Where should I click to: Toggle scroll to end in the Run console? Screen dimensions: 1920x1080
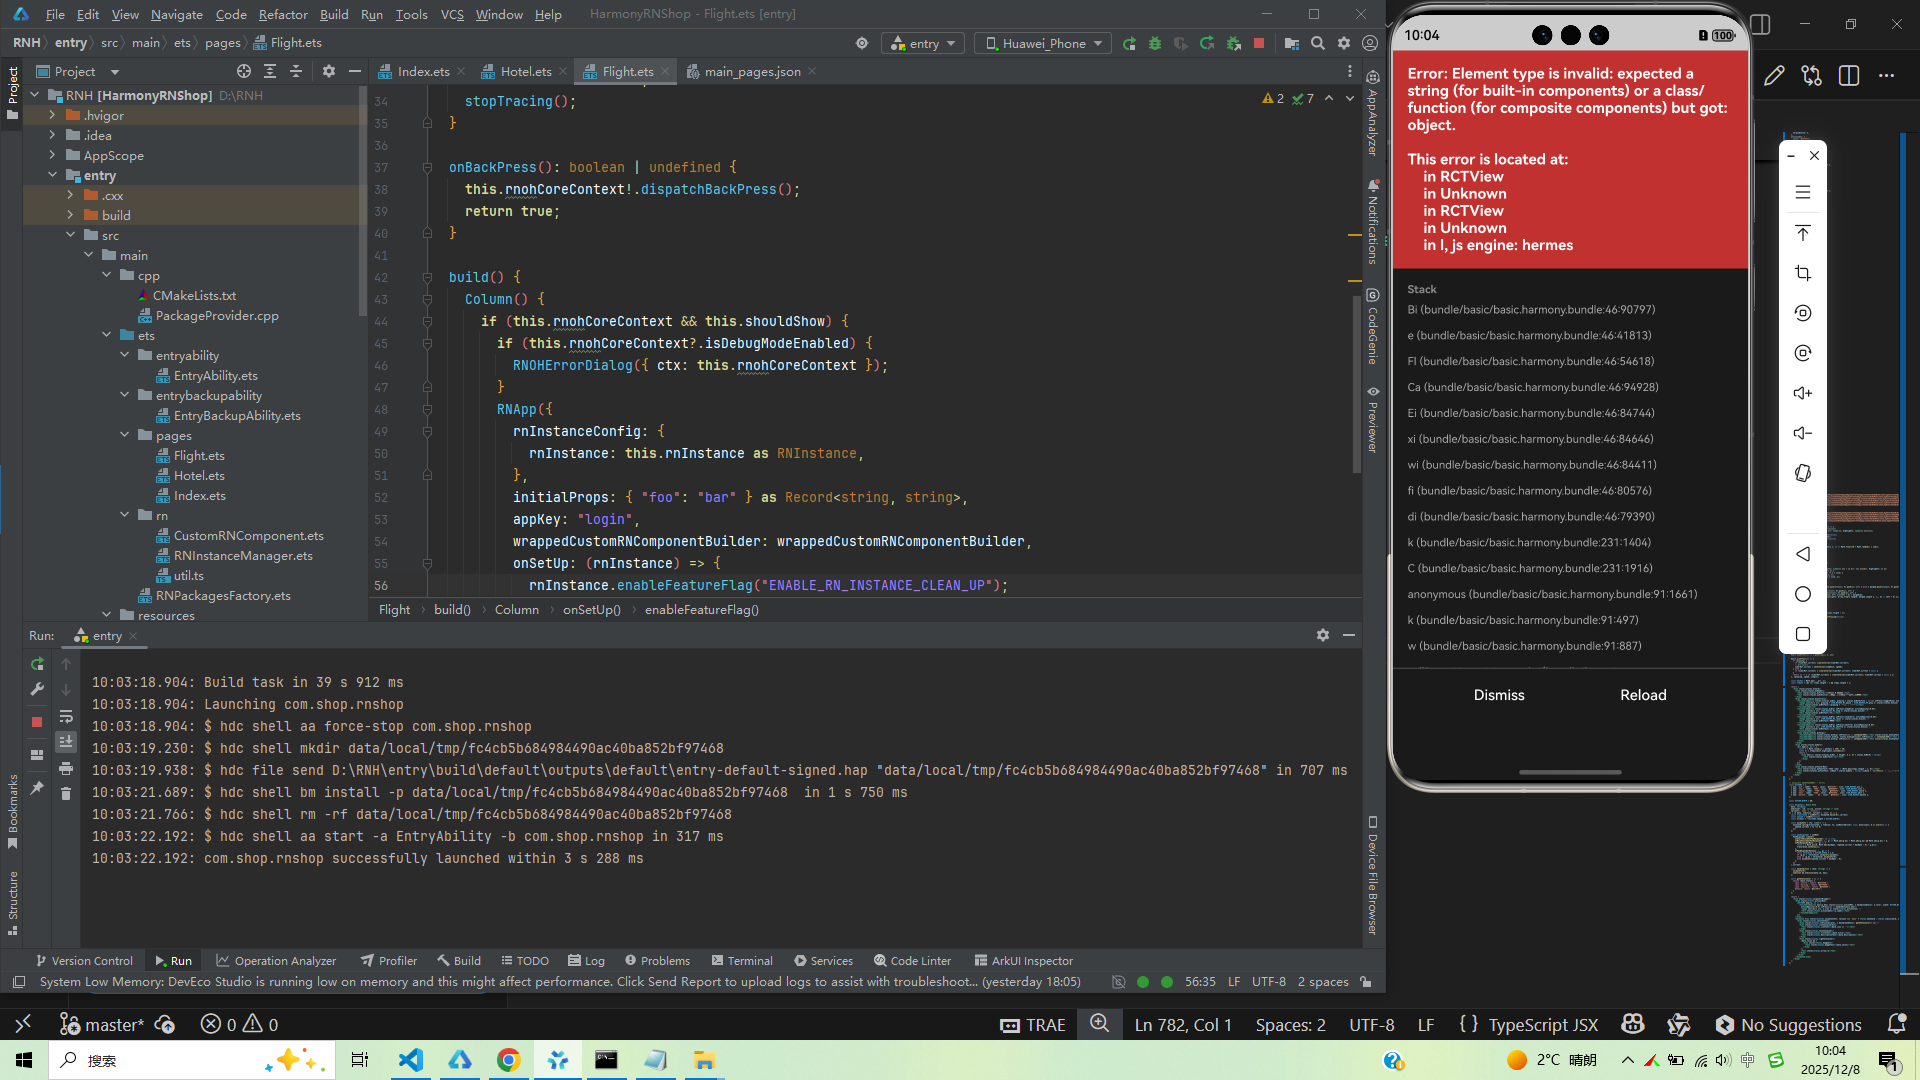pyautogui.click(x=66, y=742)
